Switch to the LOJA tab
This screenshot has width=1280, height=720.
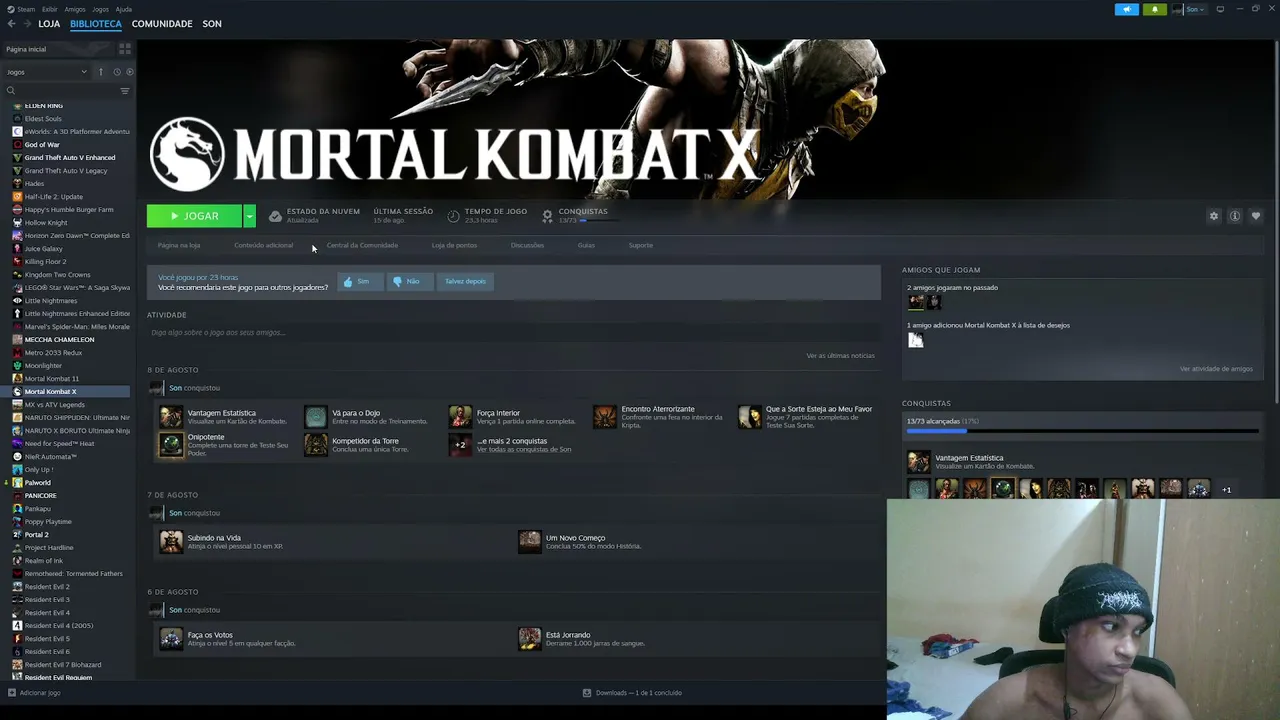coord(49,24)
